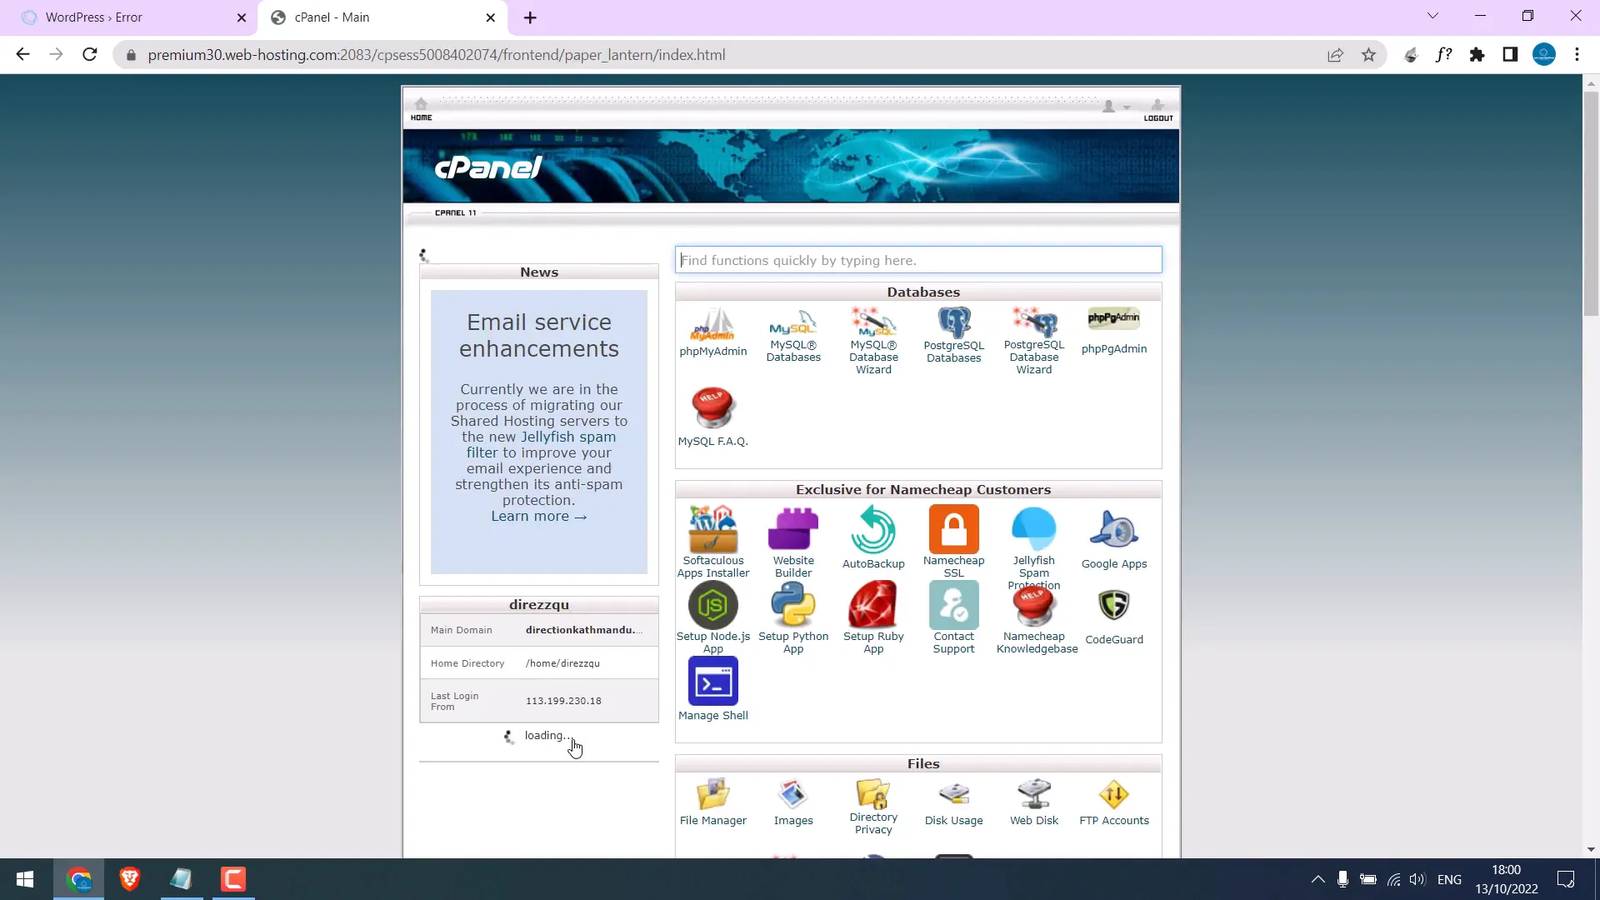Viewport: 1600px width, 900px height.
Task: Go back to previous page
Action: (23, 55)
